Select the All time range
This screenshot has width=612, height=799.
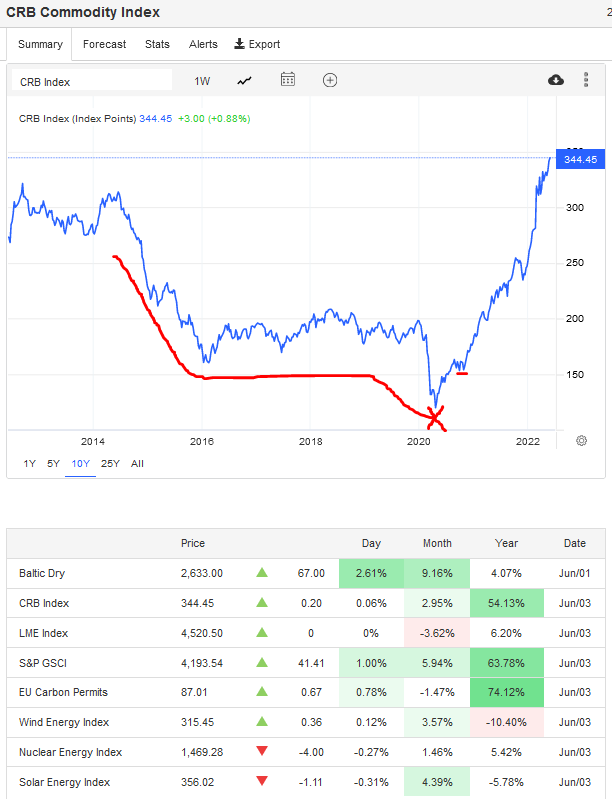[x=137, y=464]
